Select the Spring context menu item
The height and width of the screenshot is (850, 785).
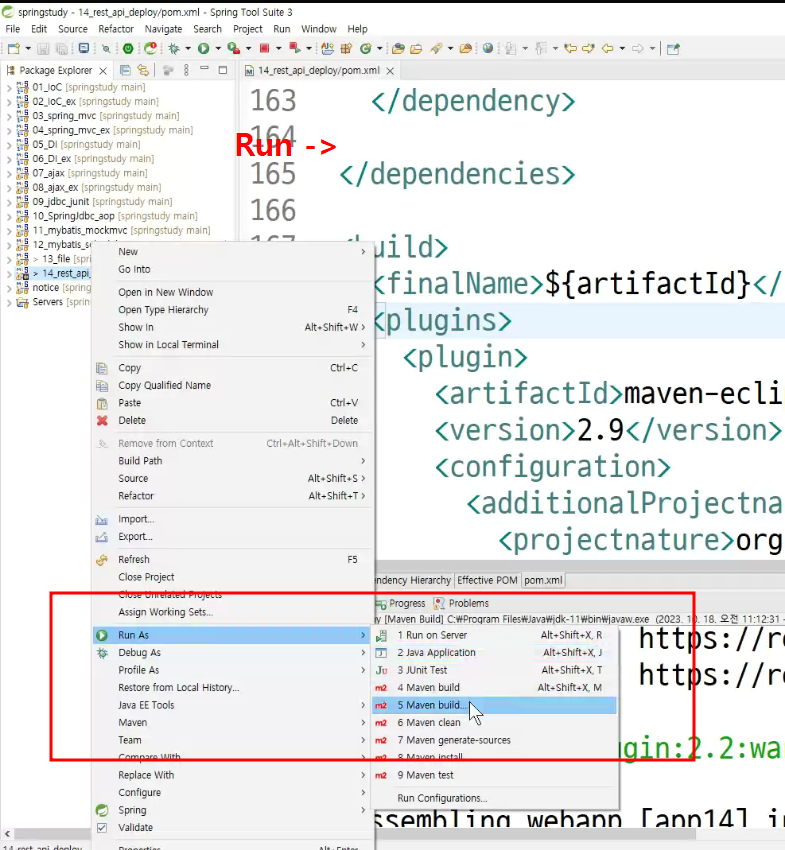pyautogui.click(x=232, y=810)
